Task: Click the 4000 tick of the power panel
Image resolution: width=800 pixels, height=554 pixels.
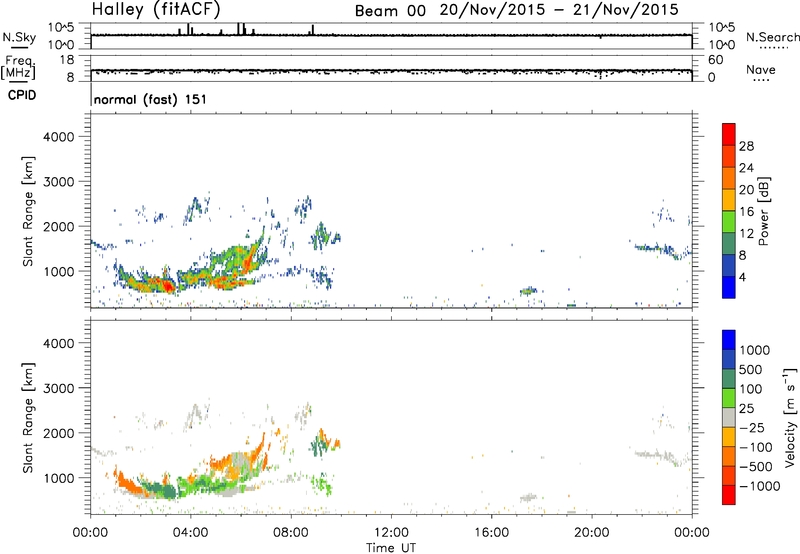Action: point(58,137)
